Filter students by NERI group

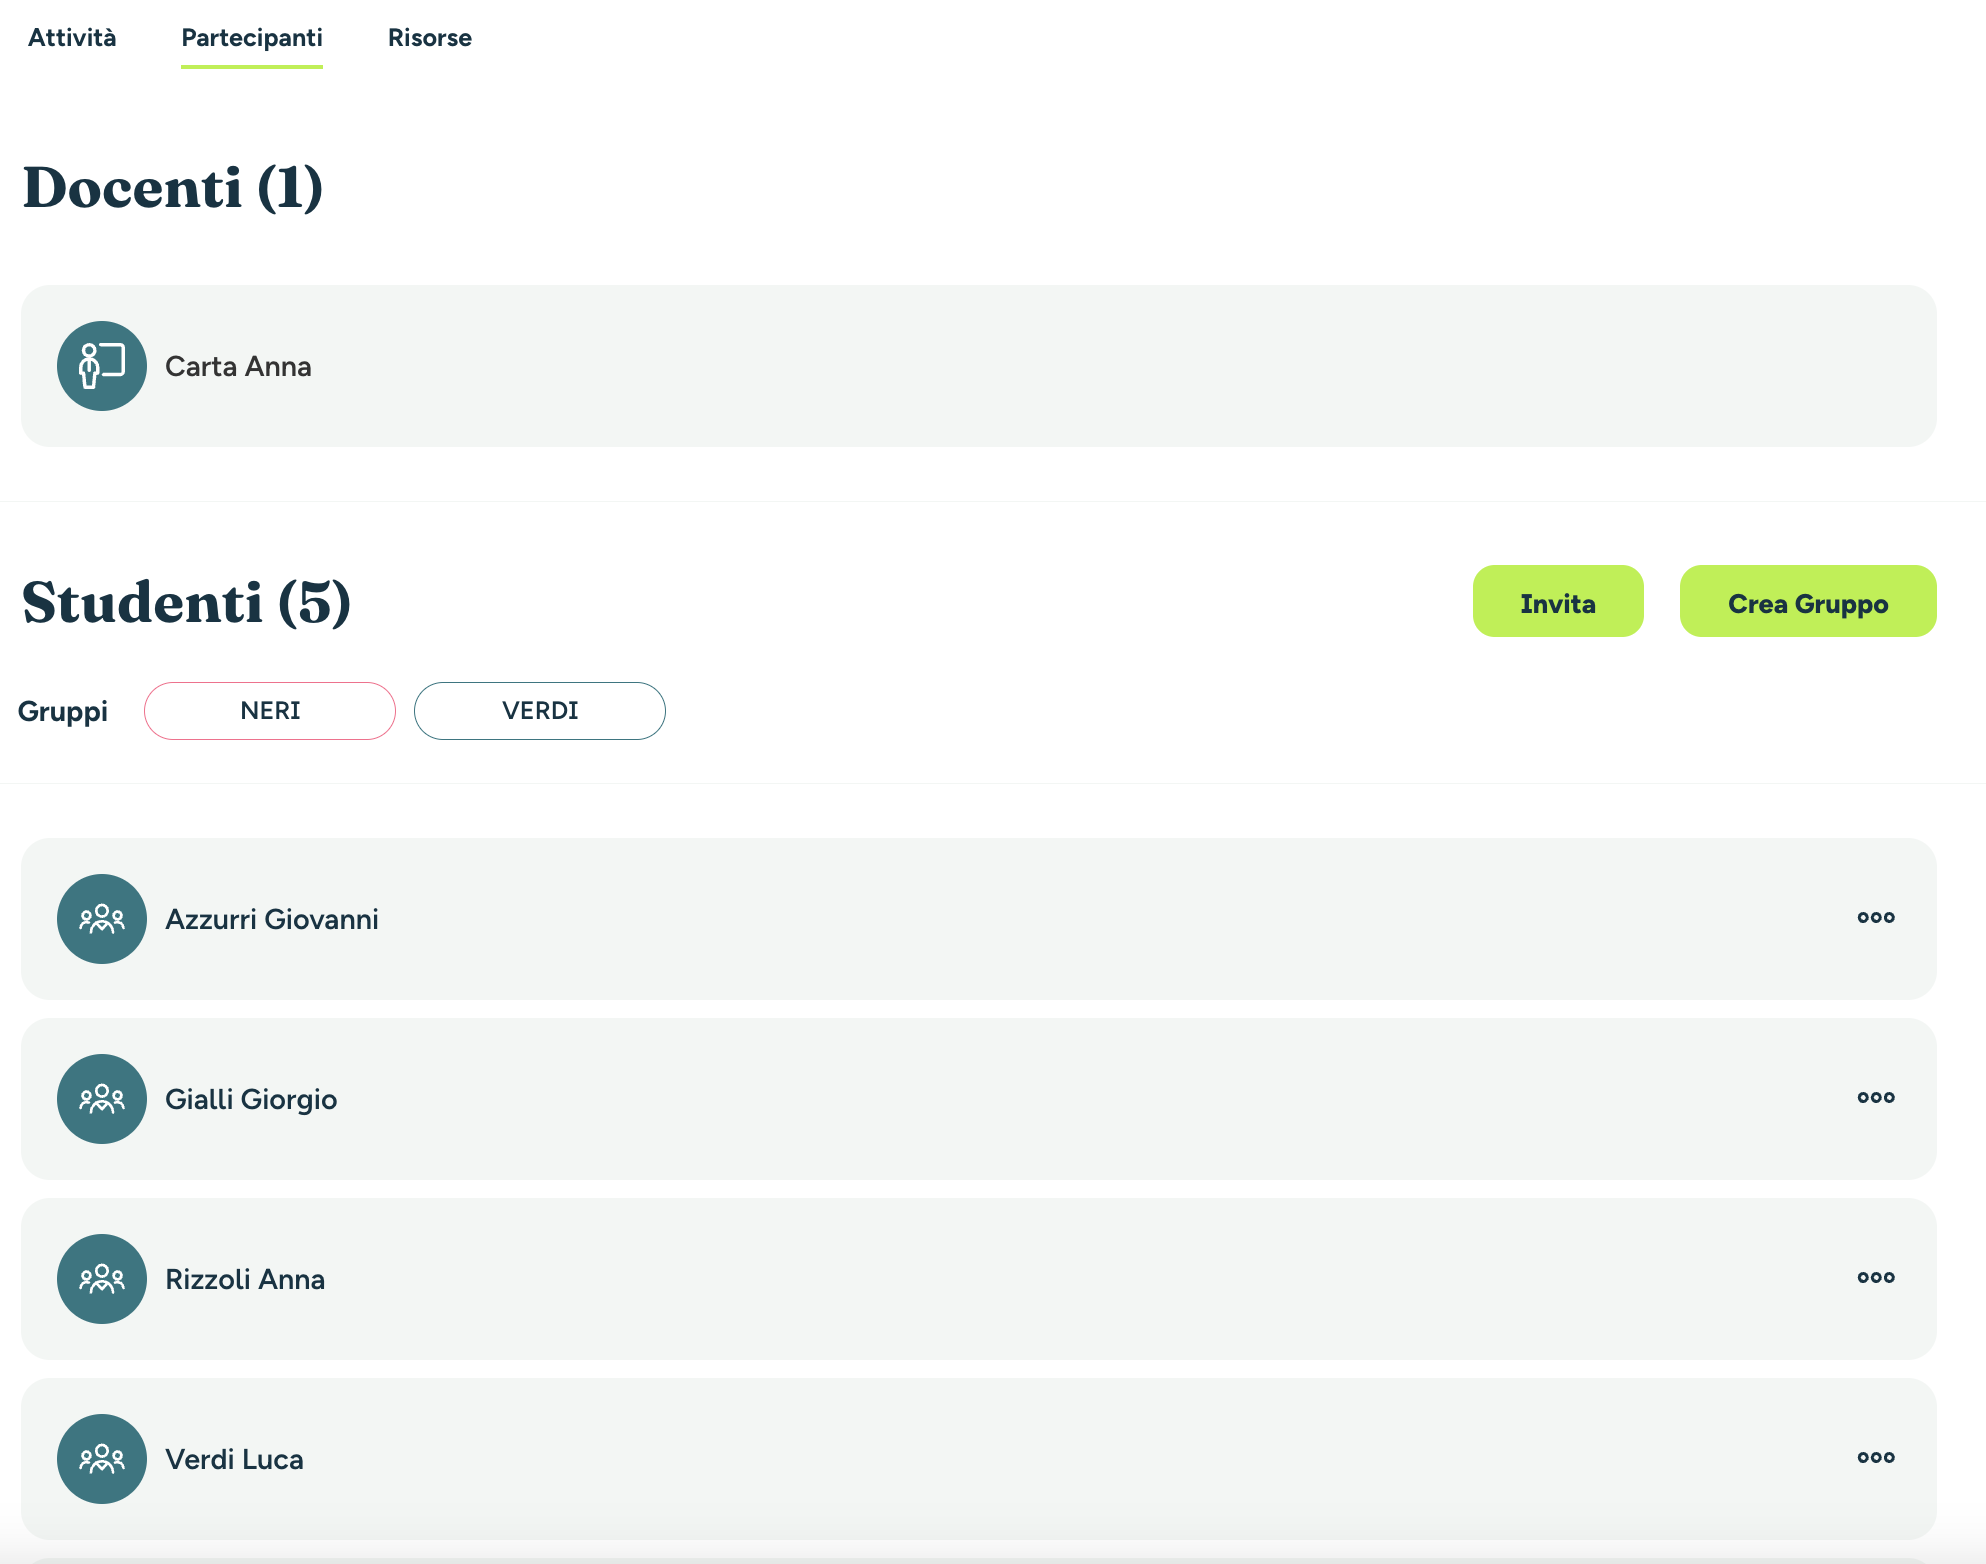(270, 711)
